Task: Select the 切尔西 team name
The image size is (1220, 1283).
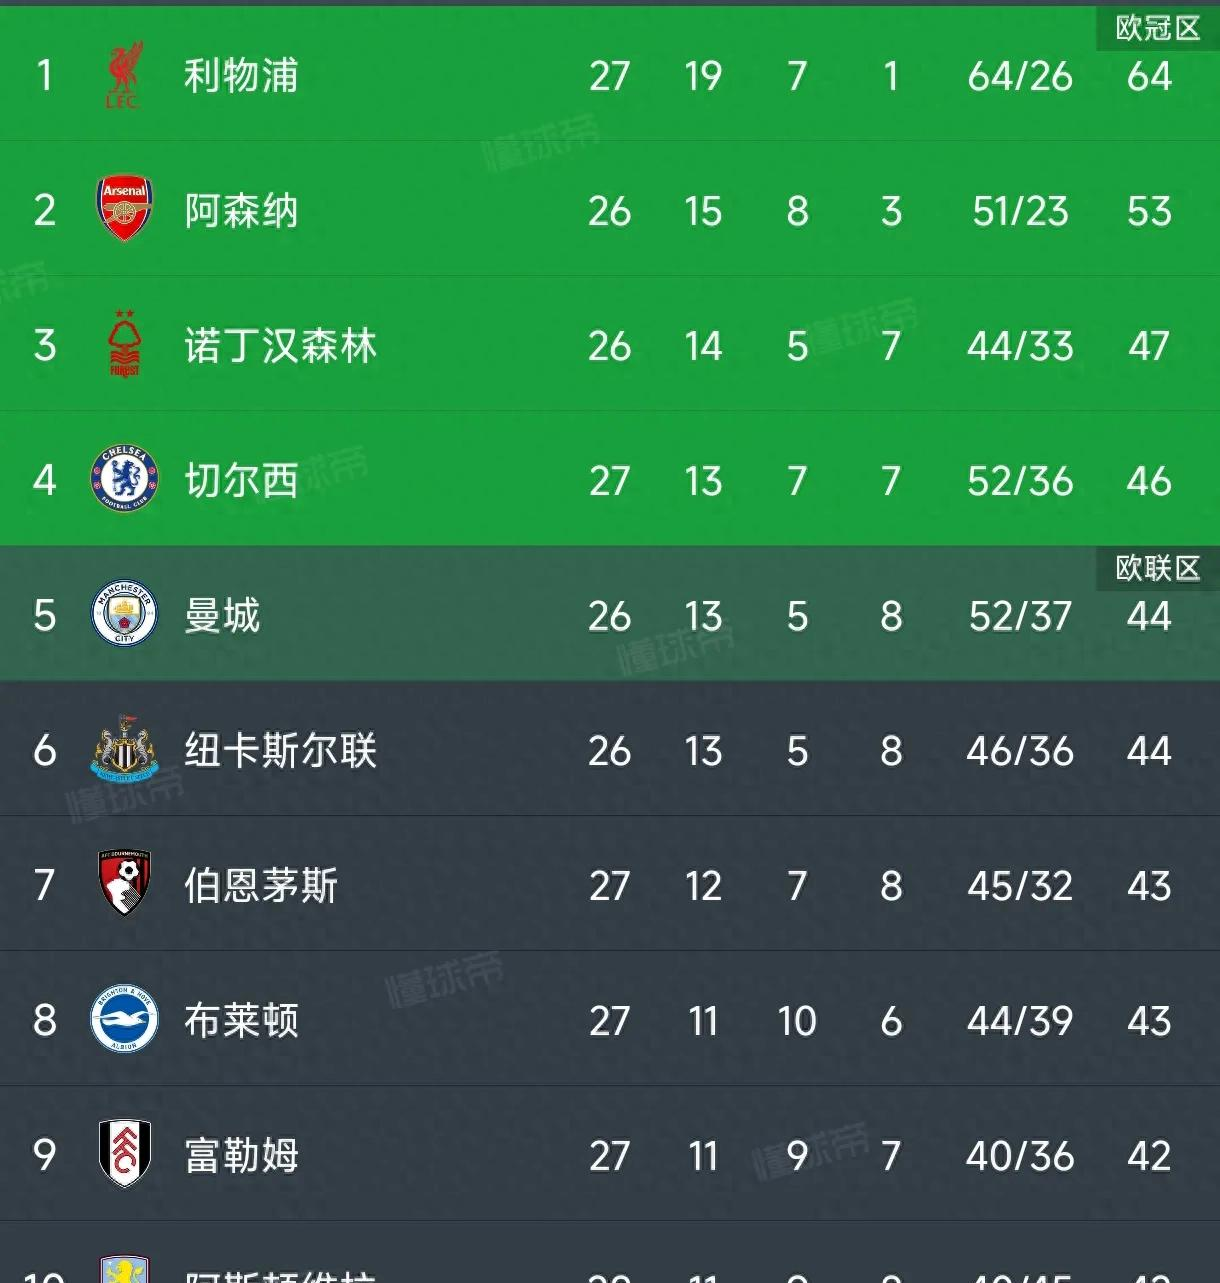Action: (241, 481)
